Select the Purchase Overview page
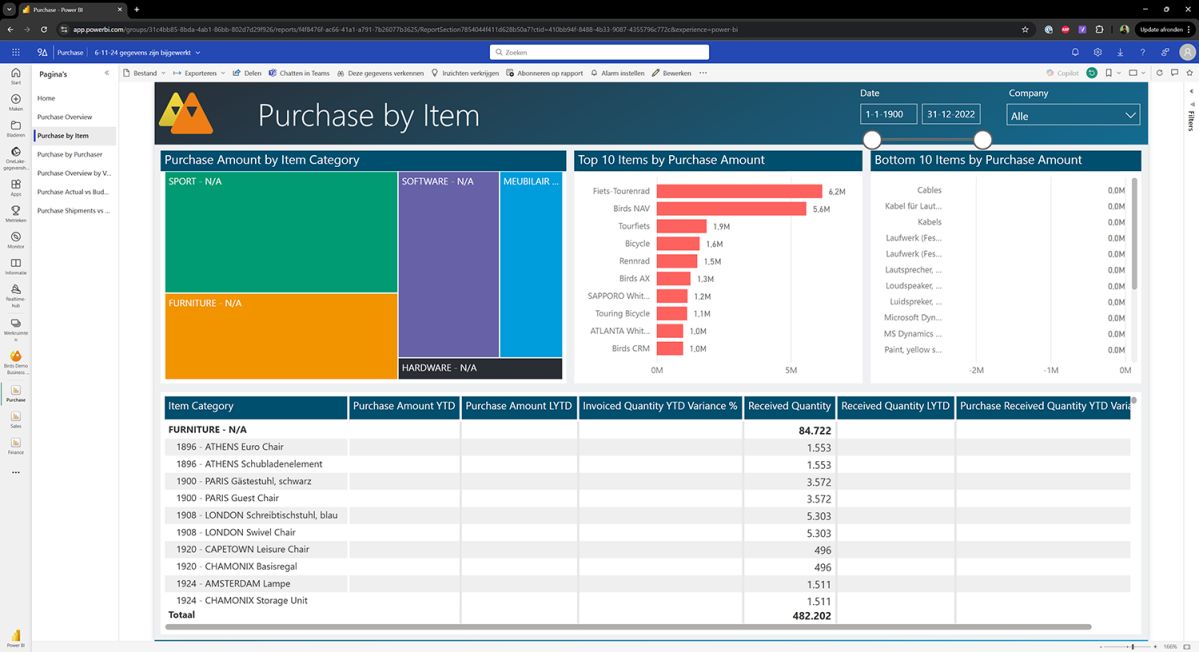Image resolution: width=1199 pixels, height=652 pixels. (65, 117)
